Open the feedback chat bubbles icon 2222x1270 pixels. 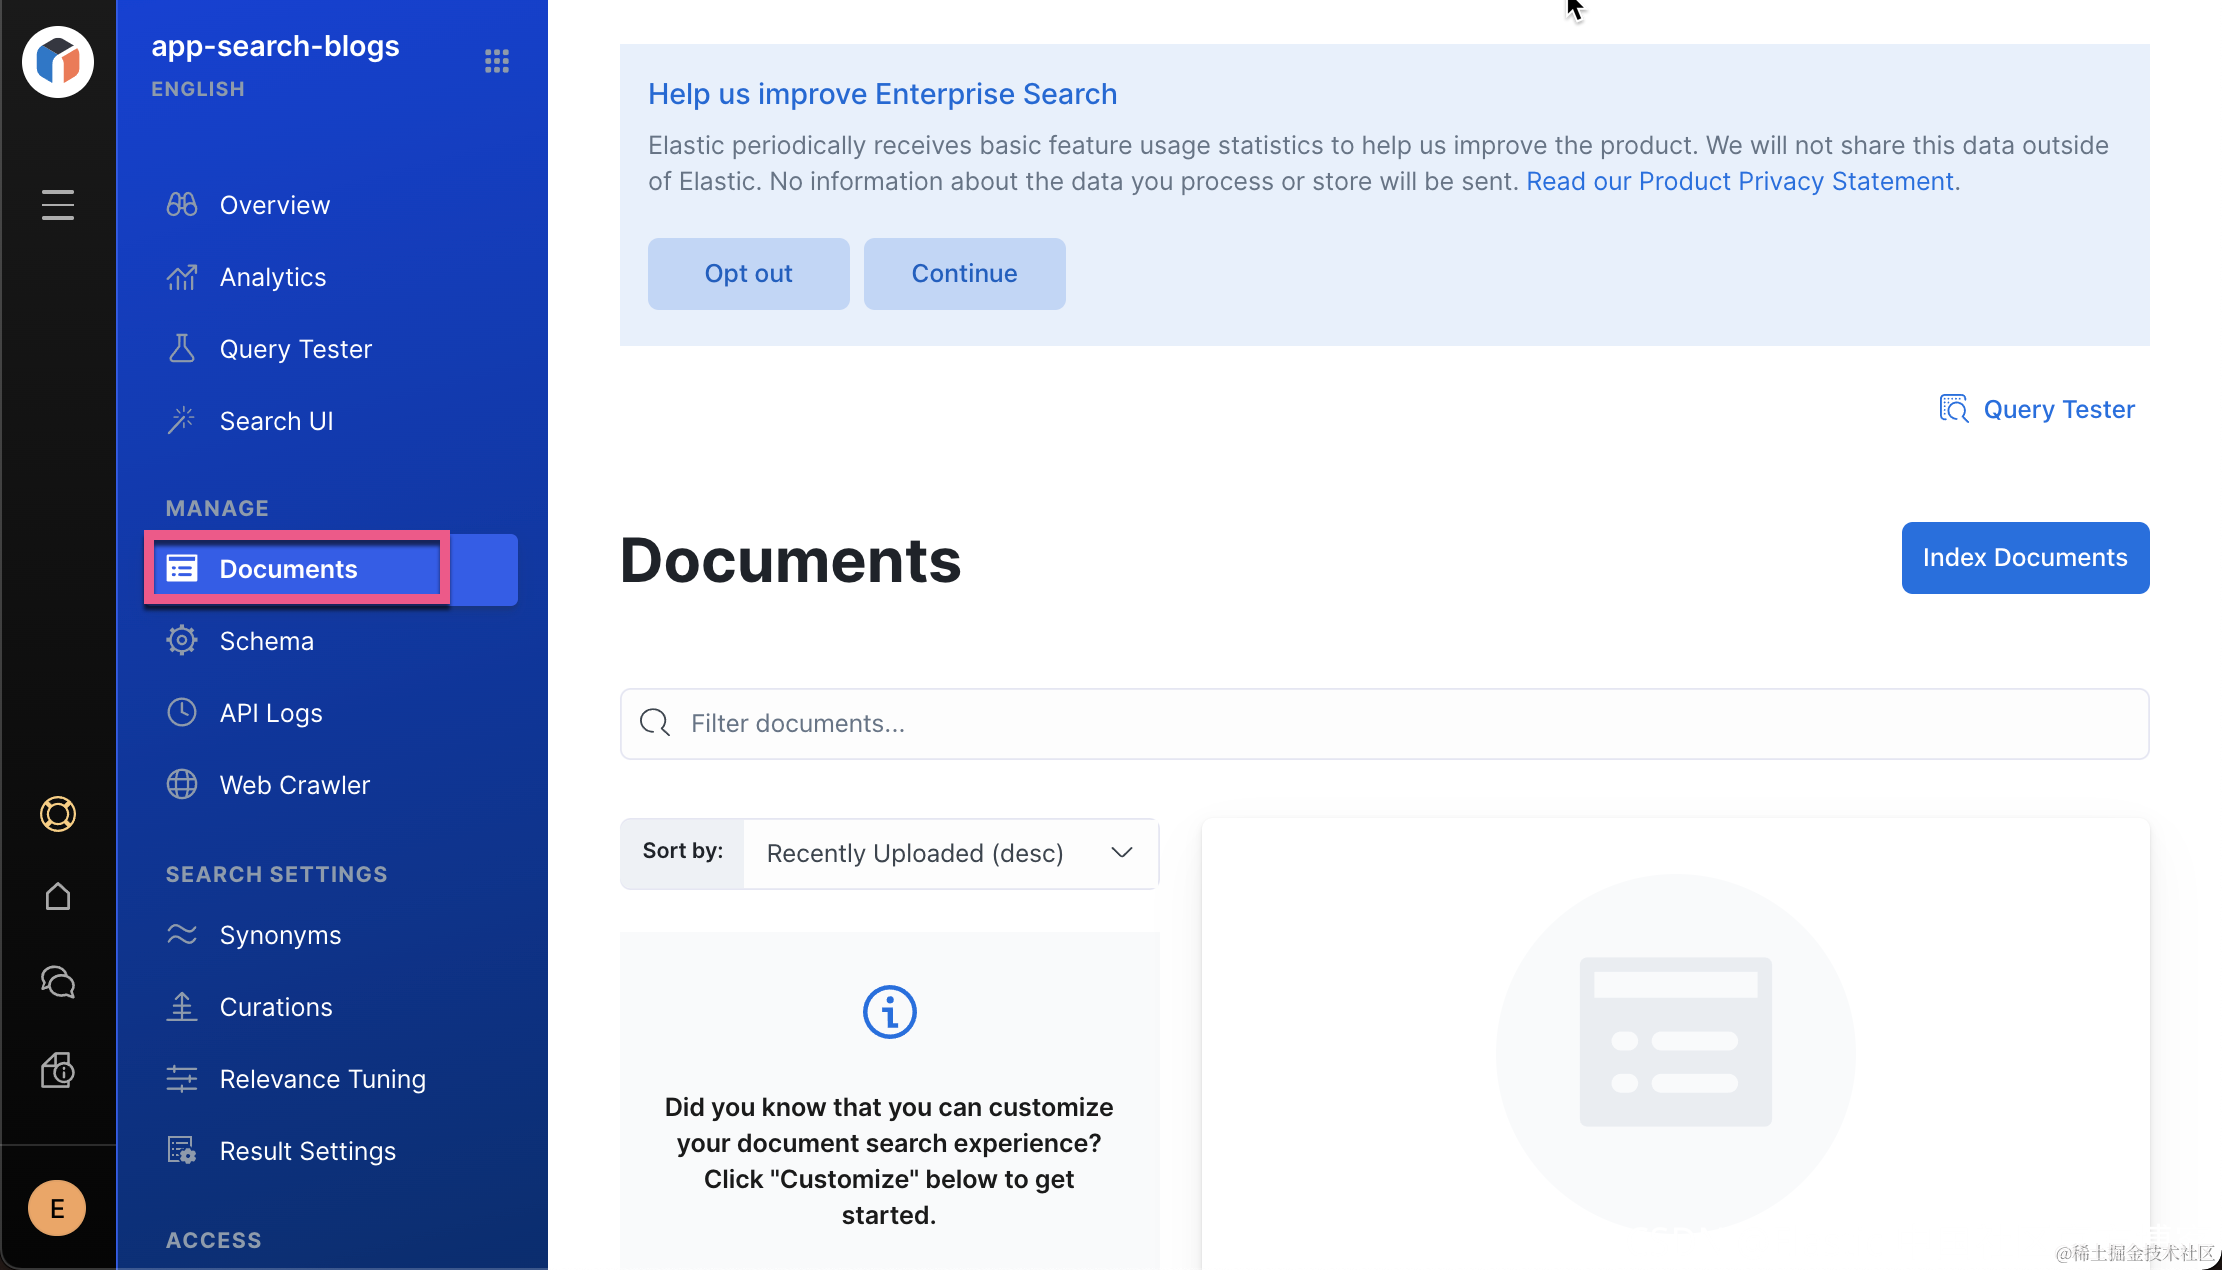(x=58, y=982)
